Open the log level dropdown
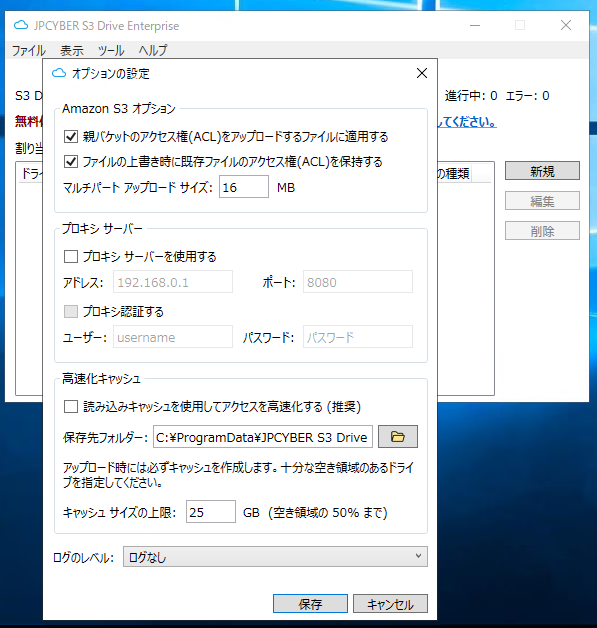Image resolution: width=597 pixels, height=628 pixels. click(x=275, y=557)
